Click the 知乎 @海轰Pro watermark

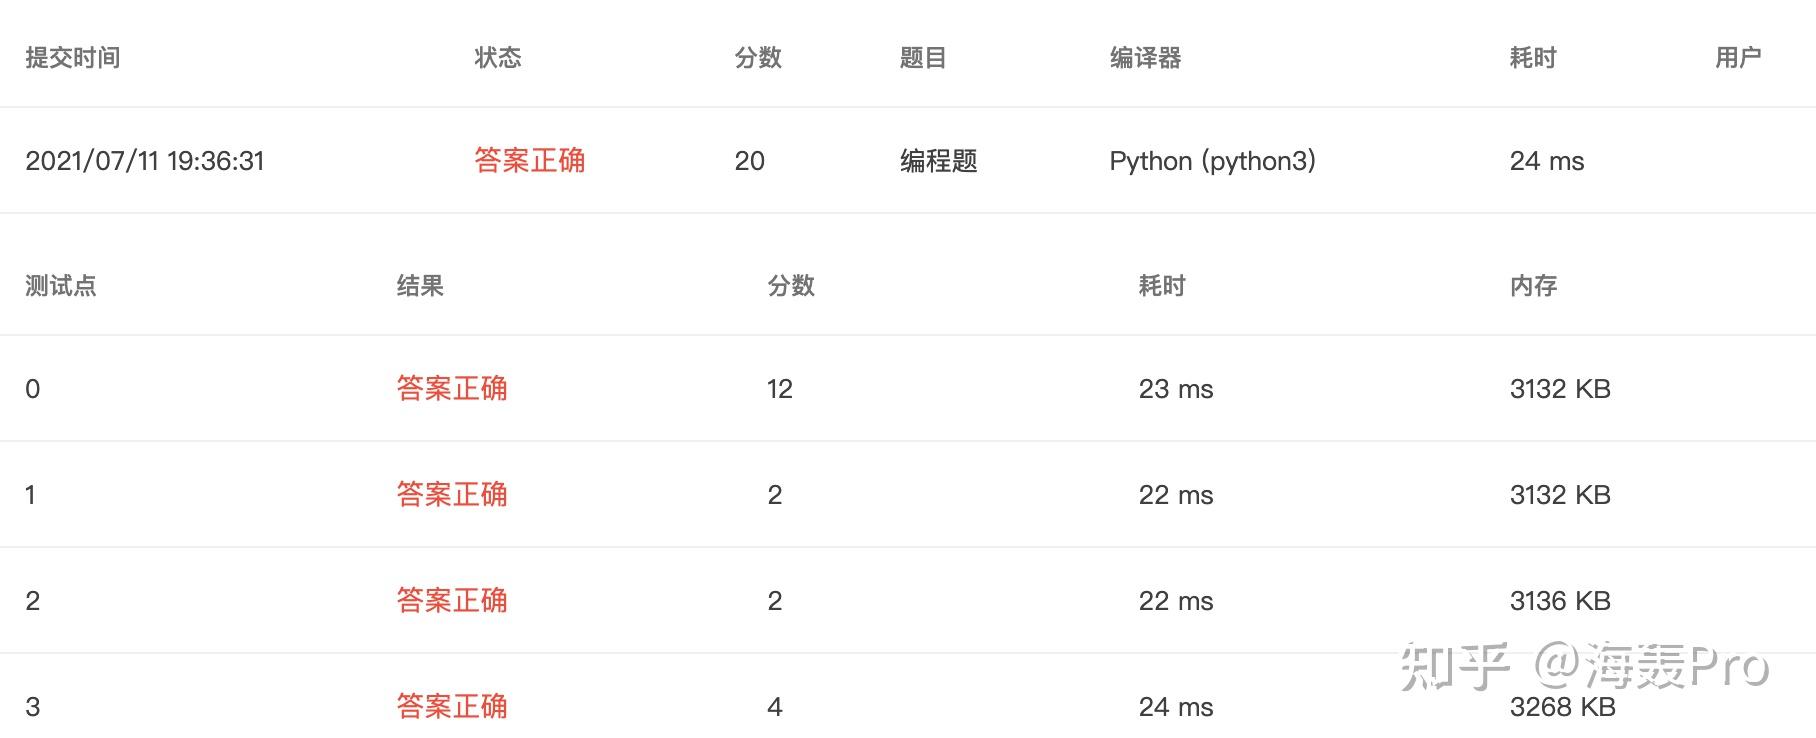click(1585, 666)
